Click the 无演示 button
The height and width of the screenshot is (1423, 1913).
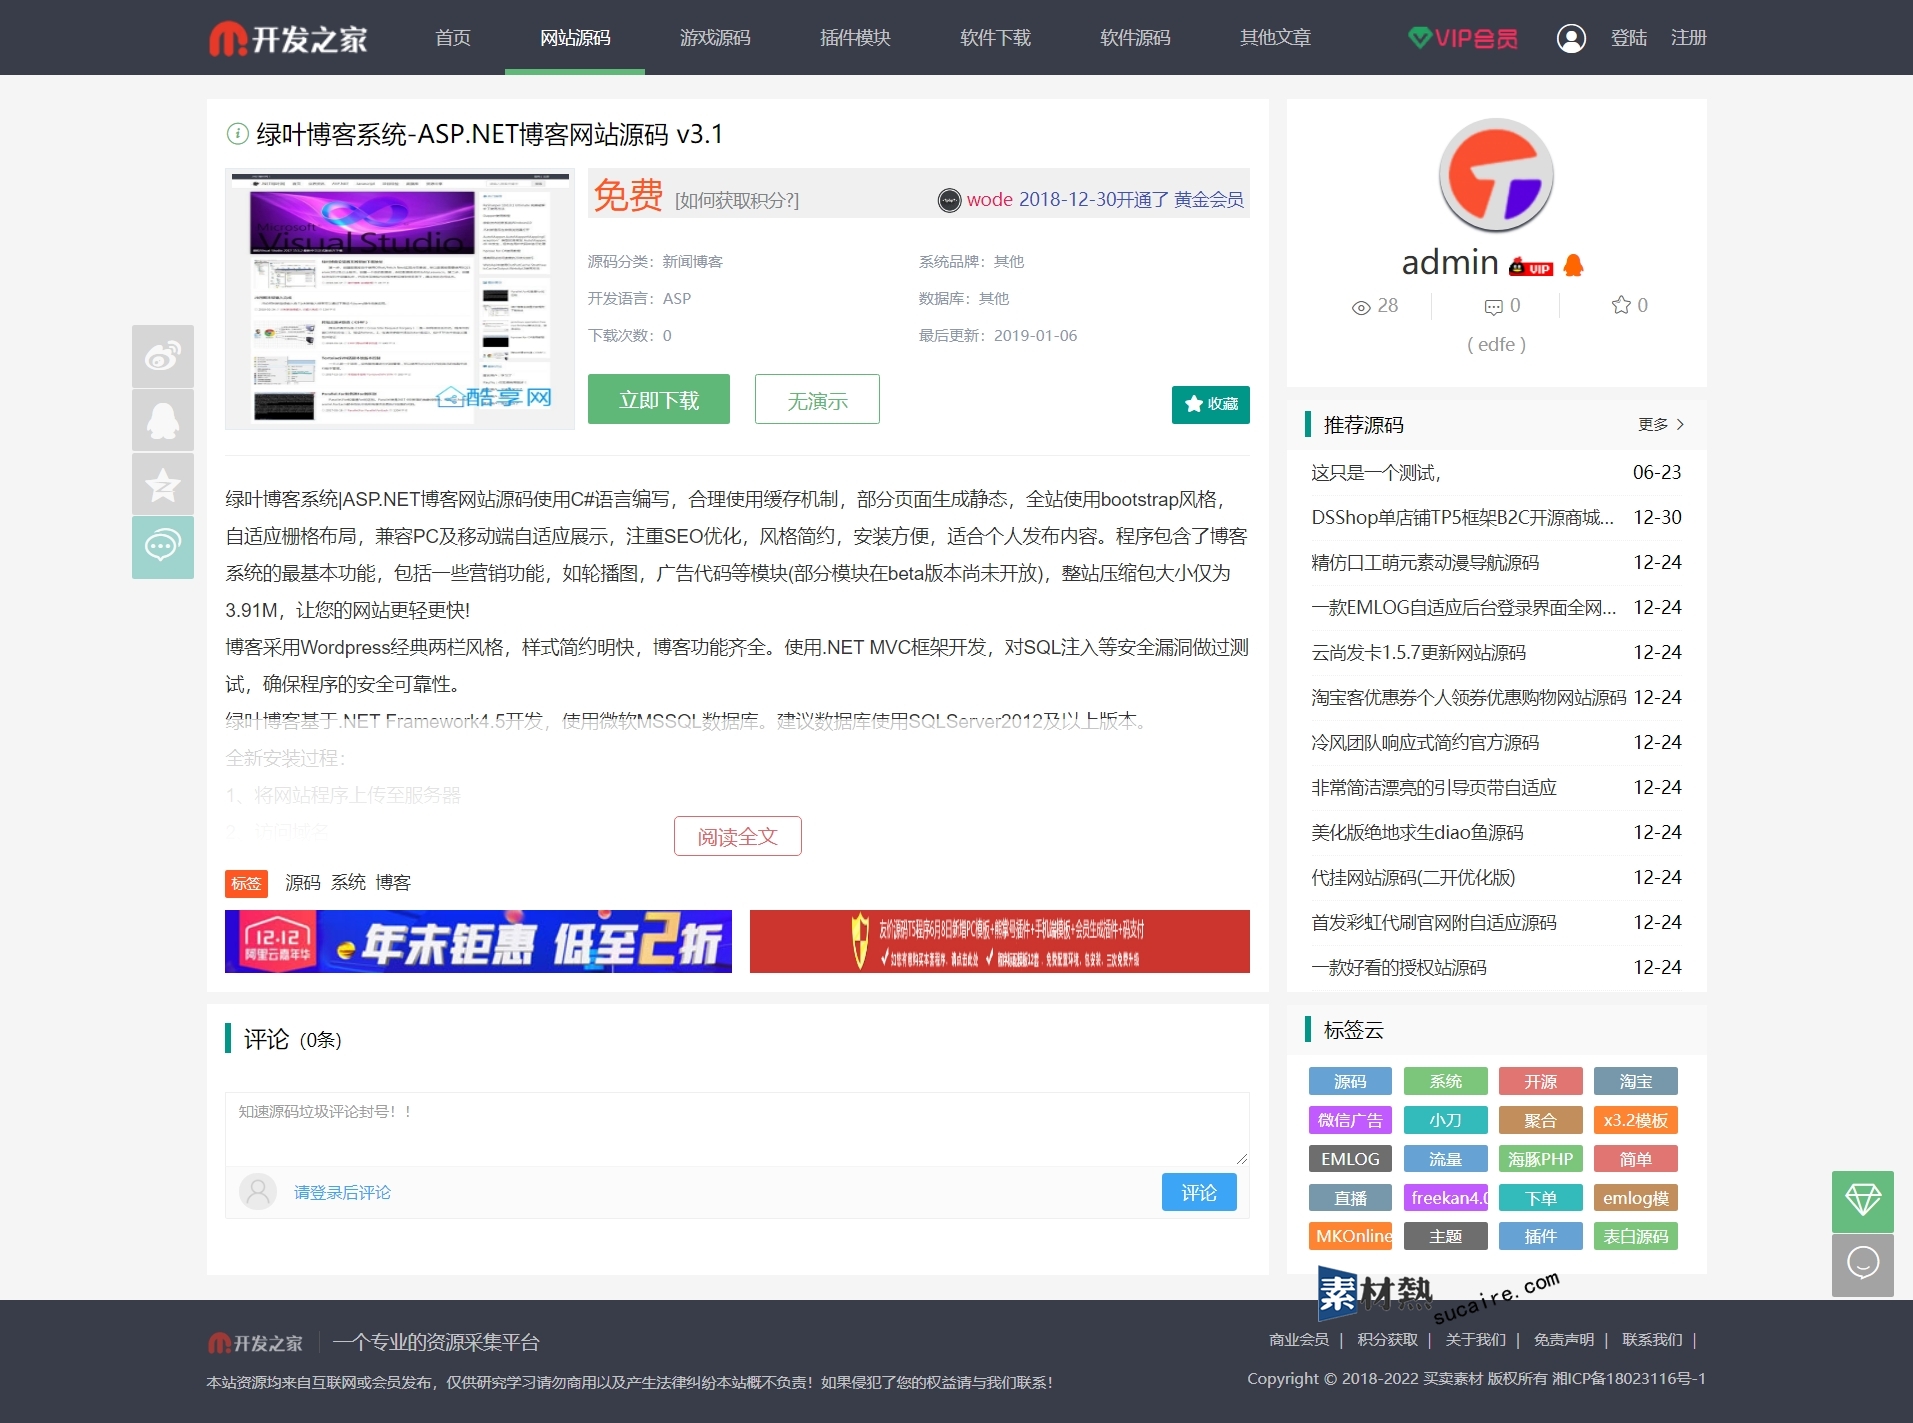pyautogui.click(x=817, y=399)
